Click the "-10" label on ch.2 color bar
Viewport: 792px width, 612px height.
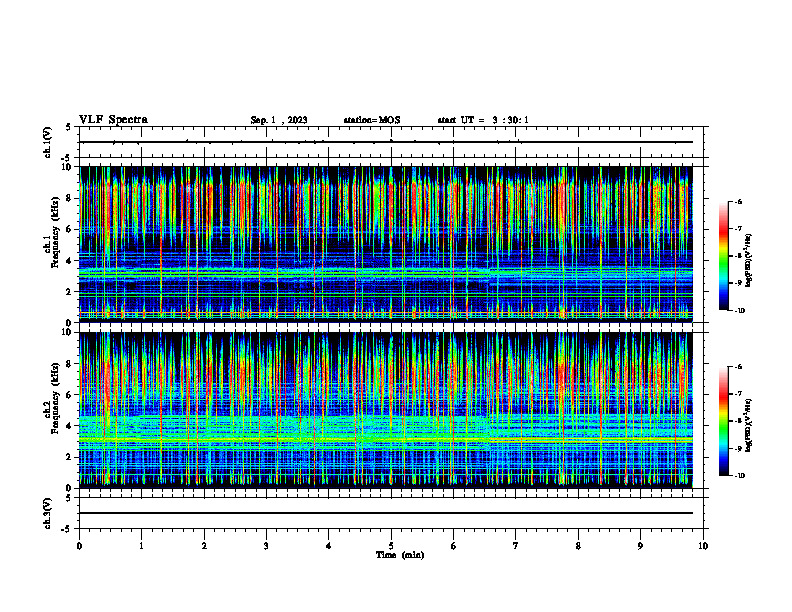pyautogui.click(x=739, y=476)
